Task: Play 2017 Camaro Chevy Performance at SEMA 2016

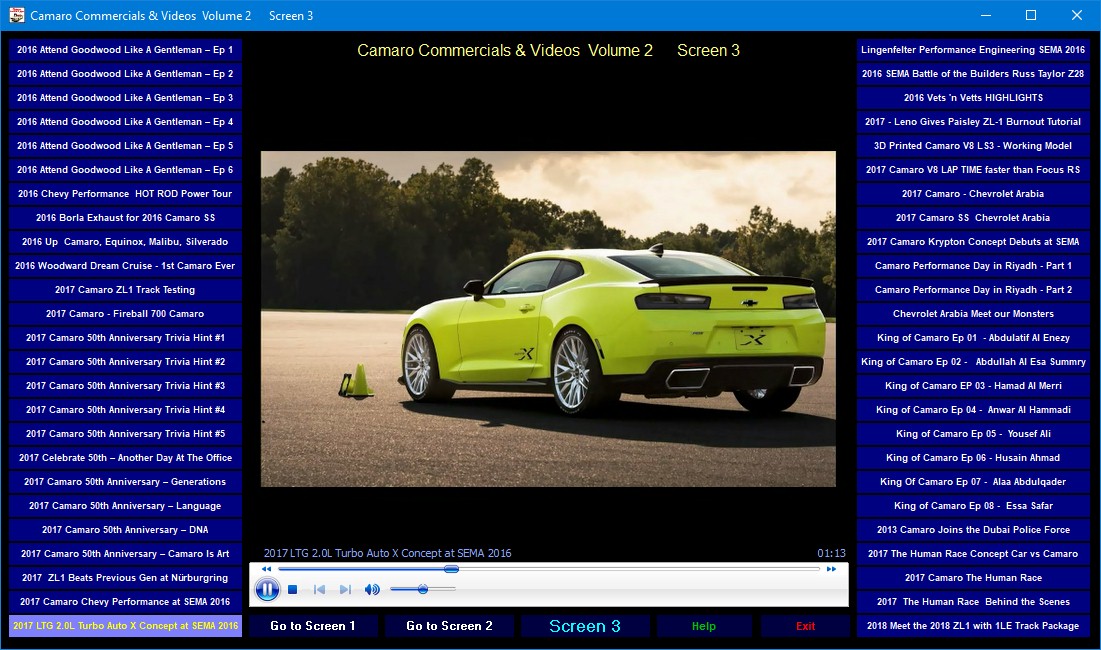Action: pos(125,602)
